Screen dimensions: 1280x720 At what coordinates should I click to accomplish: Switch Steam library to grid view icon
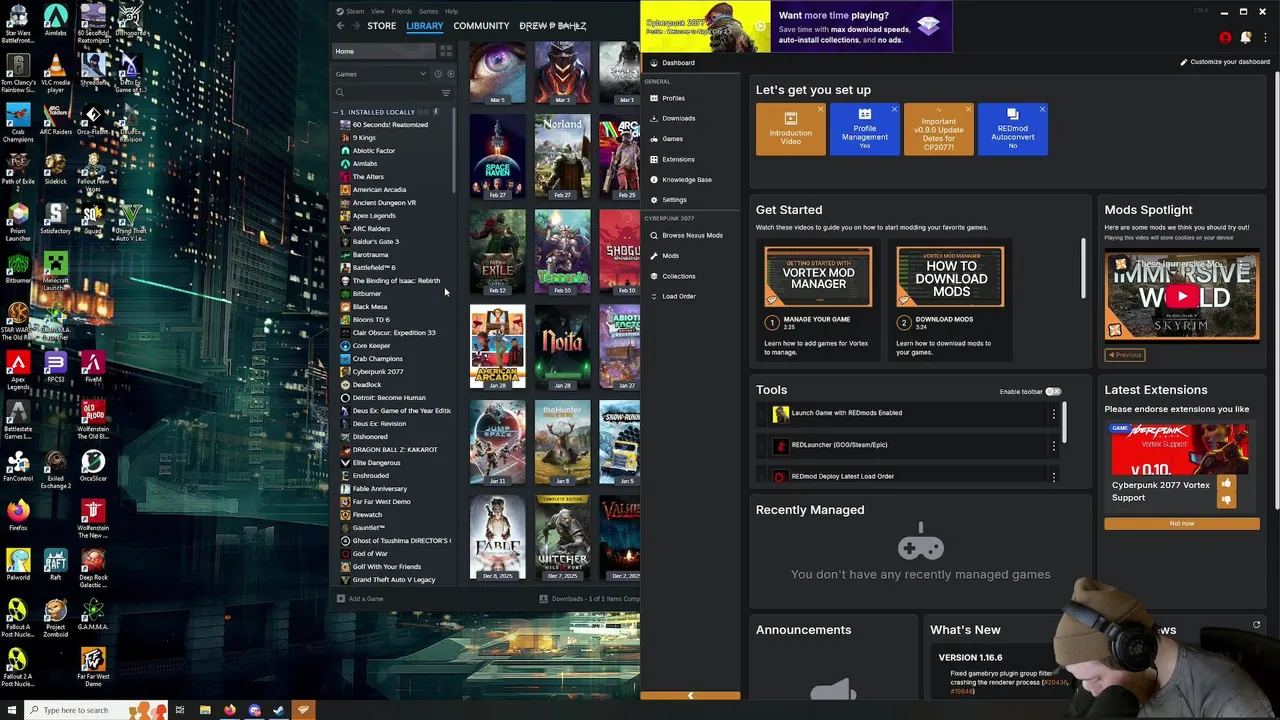446,51
